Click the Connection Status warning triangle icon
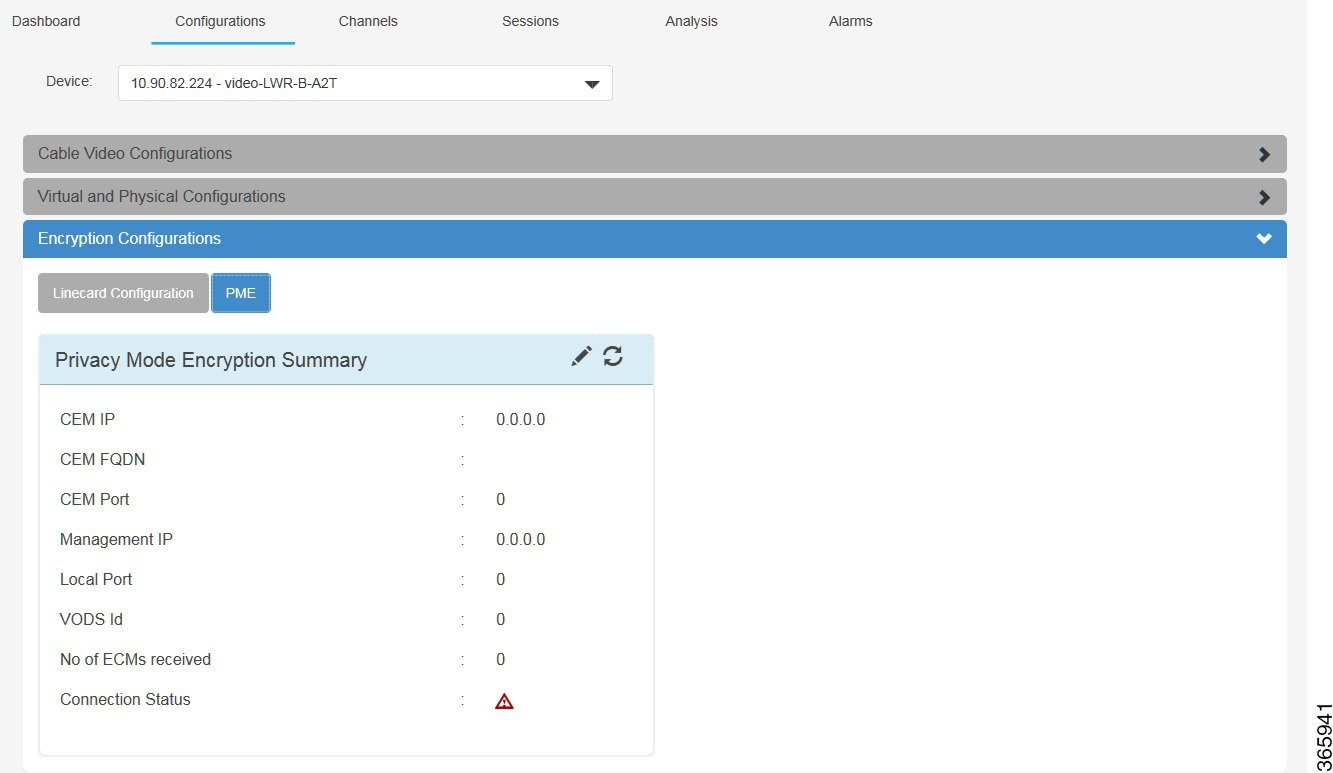 coord(503,700)
